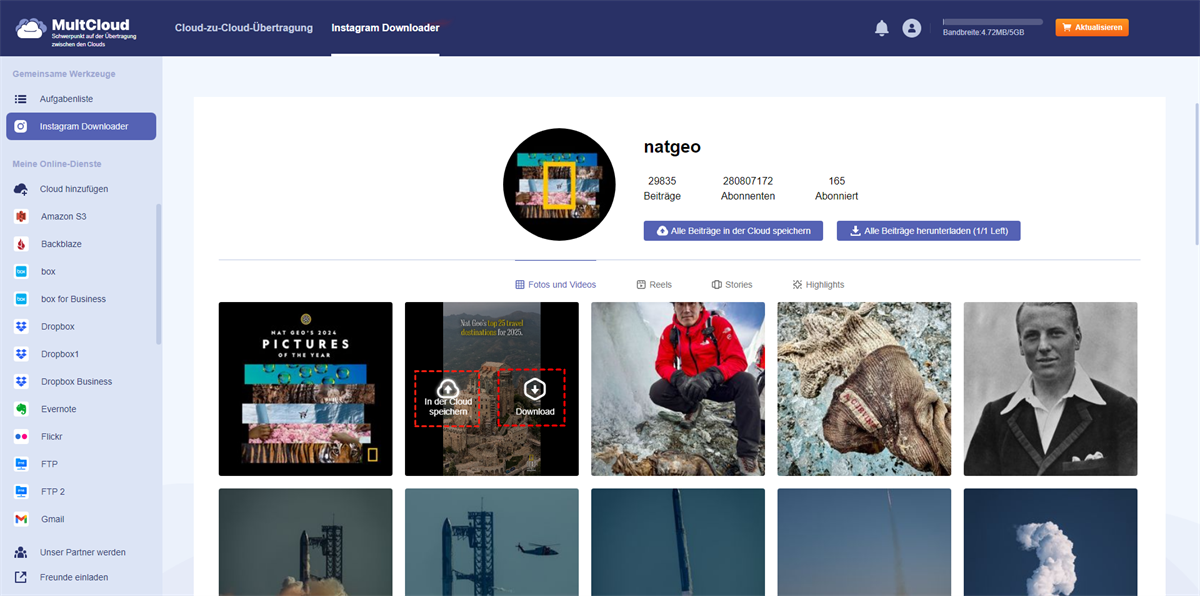
Task: Select the FTP icon
Action: pyautogui.click(x=20, y=464)
